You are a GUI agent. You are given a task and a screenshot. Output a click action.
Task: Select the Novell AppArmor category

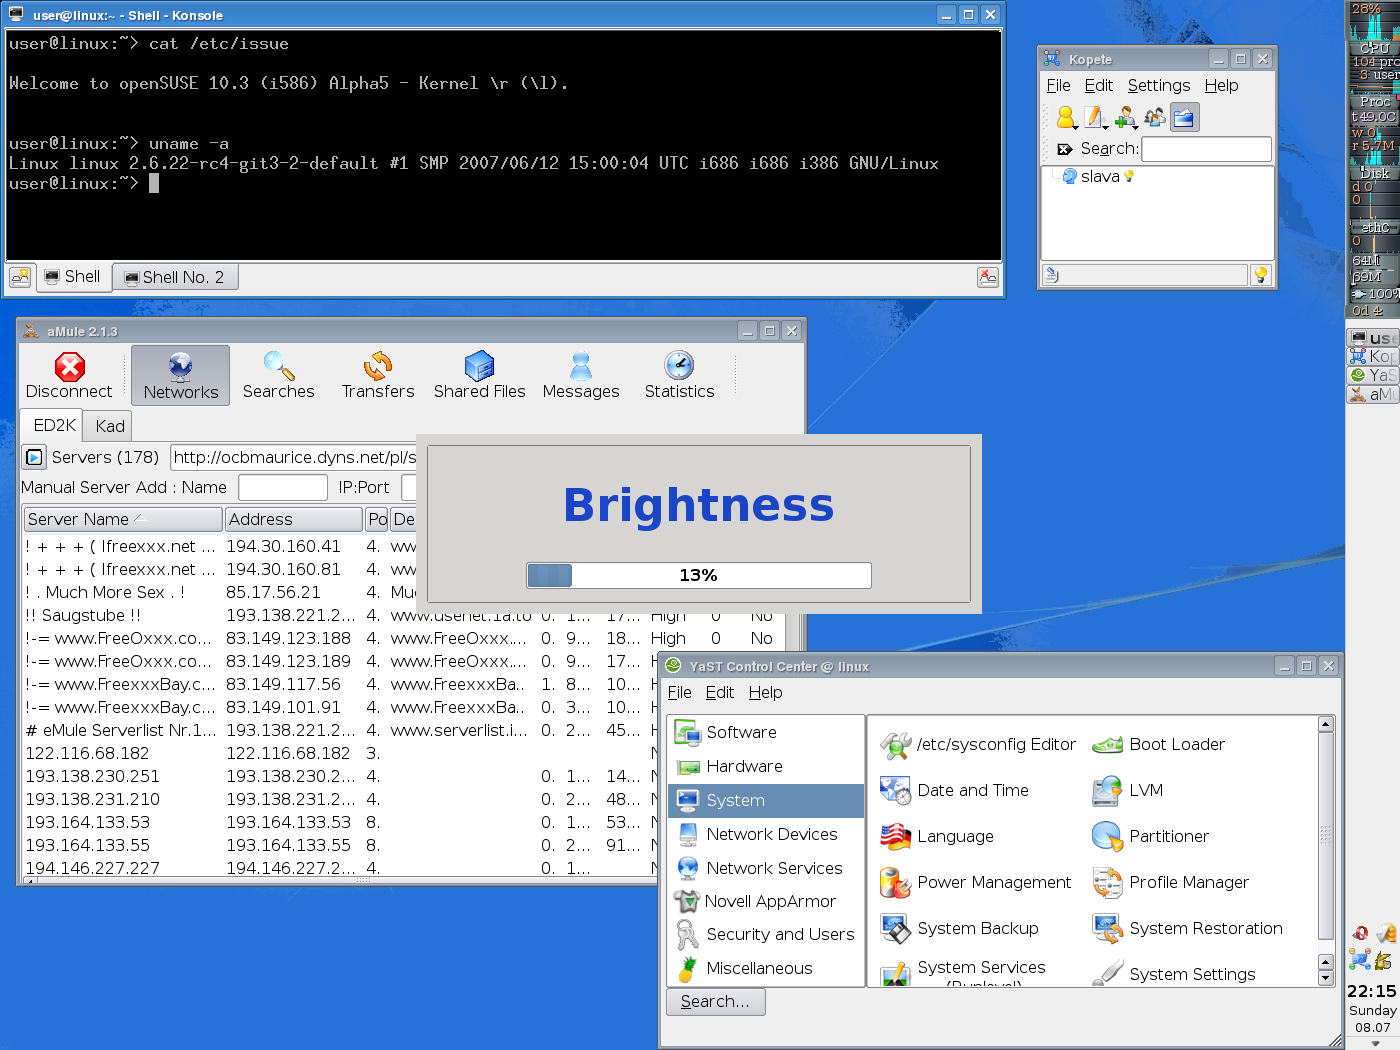tap(765, 901)
